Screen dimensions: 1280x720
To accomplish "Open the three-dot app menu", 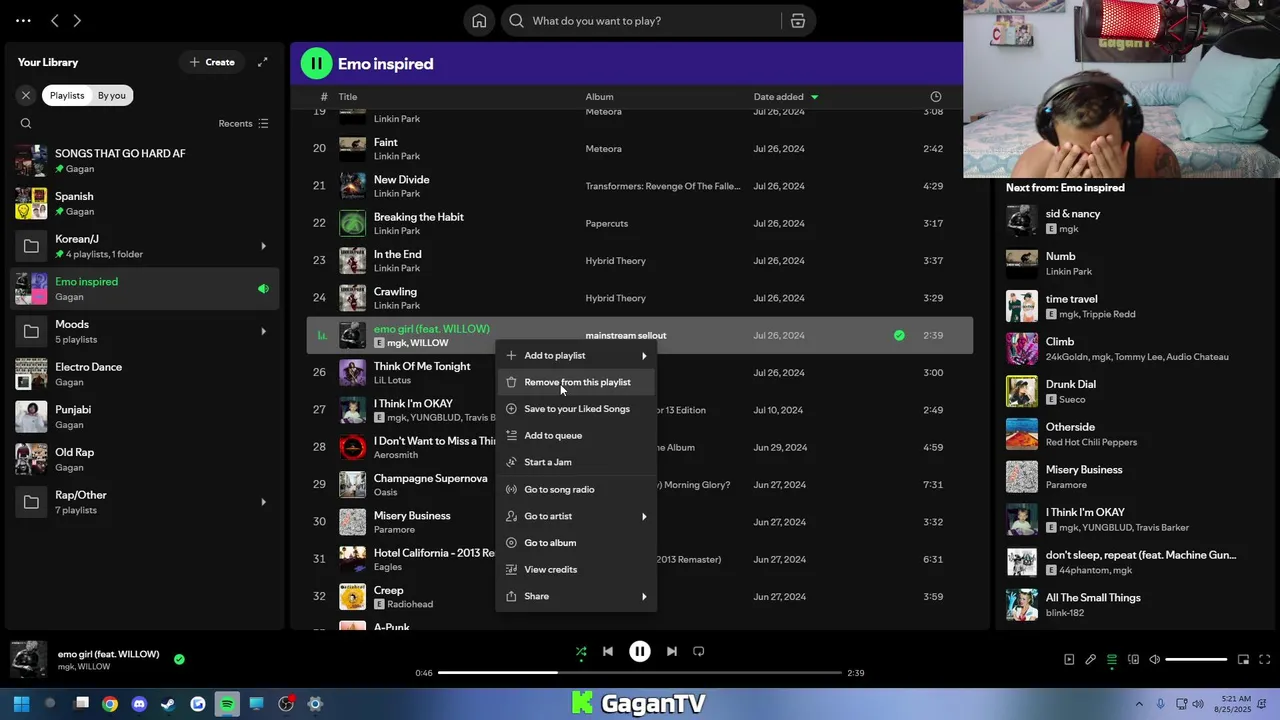I will coord(23,20).
